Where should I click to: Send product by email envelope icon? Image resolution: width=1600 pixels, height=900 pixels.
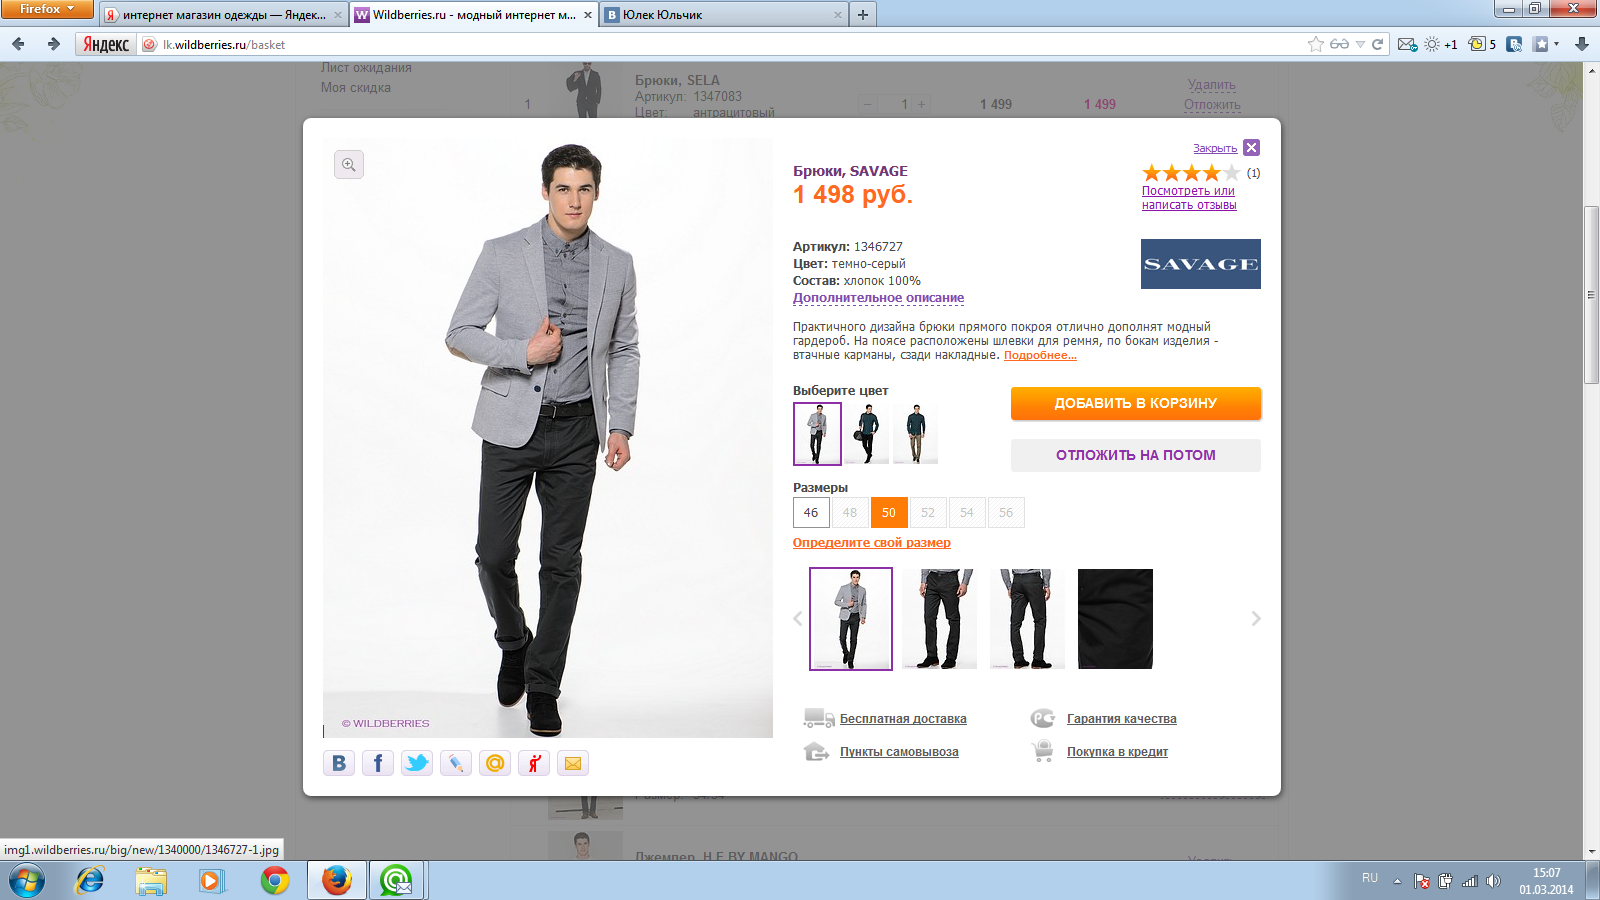573,763
